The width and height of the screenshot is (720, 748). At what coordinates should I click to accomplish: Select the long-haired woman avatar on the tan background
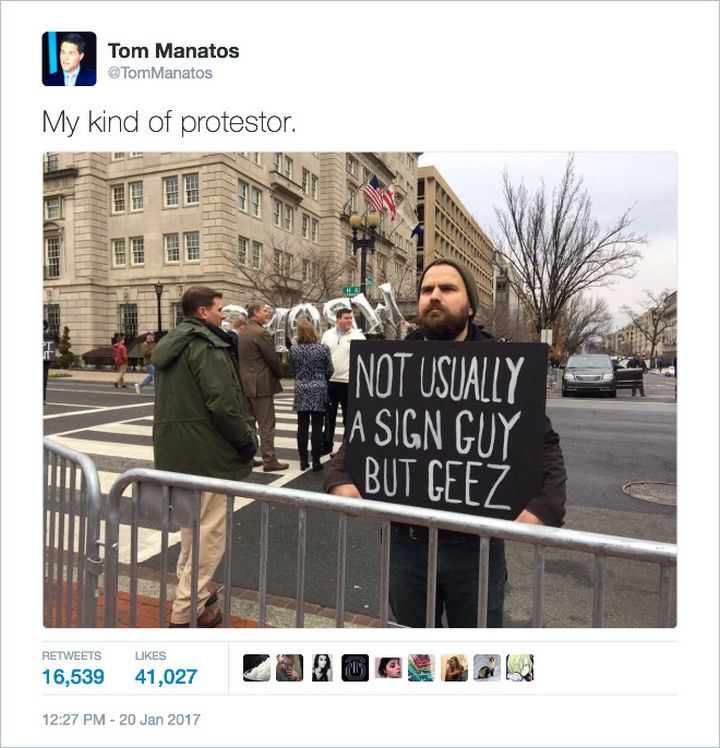[454, 667]
